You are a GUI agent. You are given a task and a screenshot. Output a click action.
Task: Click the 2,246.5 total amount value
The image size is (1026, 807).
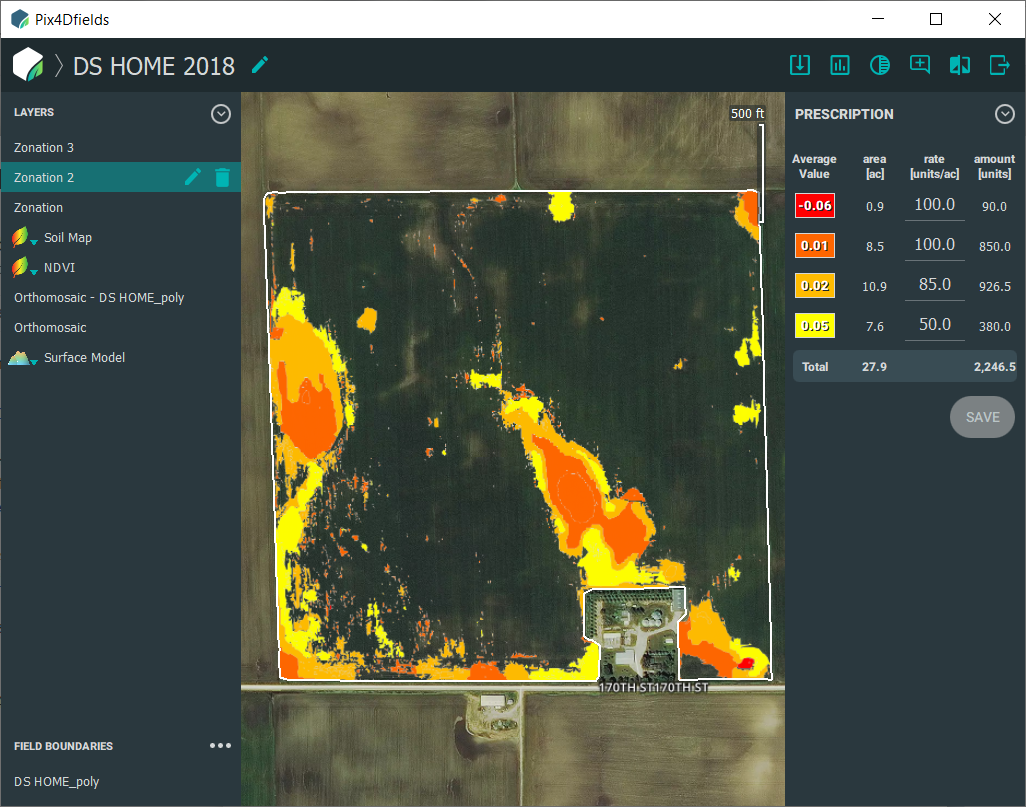pos(995,367)
